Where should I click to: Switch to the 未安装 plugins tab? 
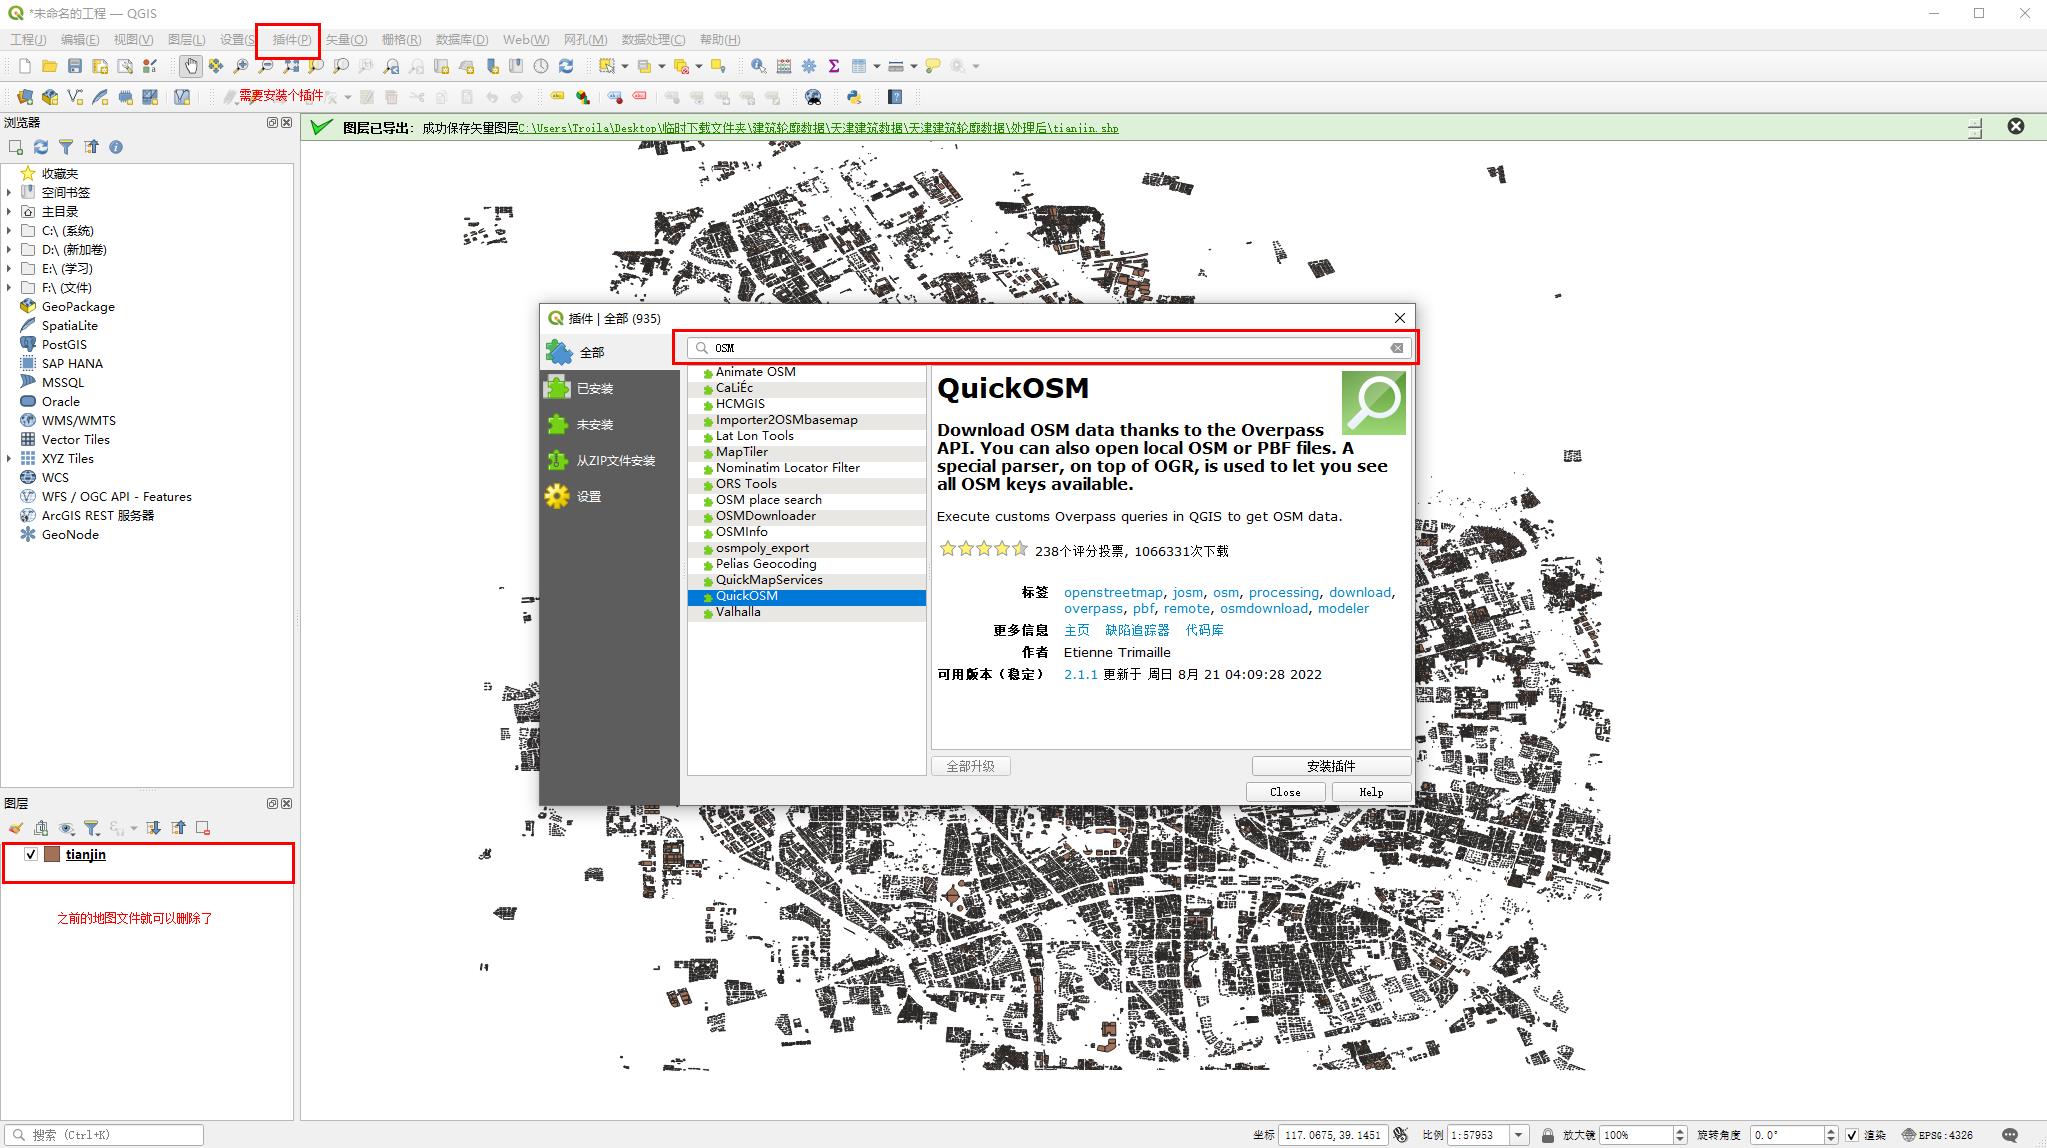click(x=595, y=425)
